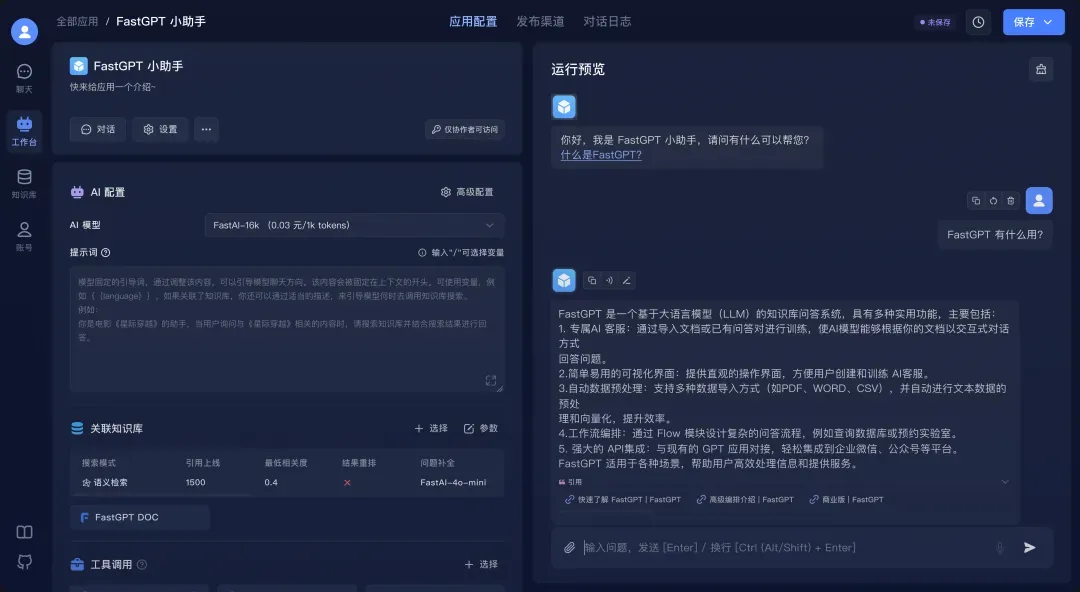Viewport: 1080px width, 592px height.
Task: Open the AI 模型 dropdown FastAI-16k
Action: tap(354, 225)
